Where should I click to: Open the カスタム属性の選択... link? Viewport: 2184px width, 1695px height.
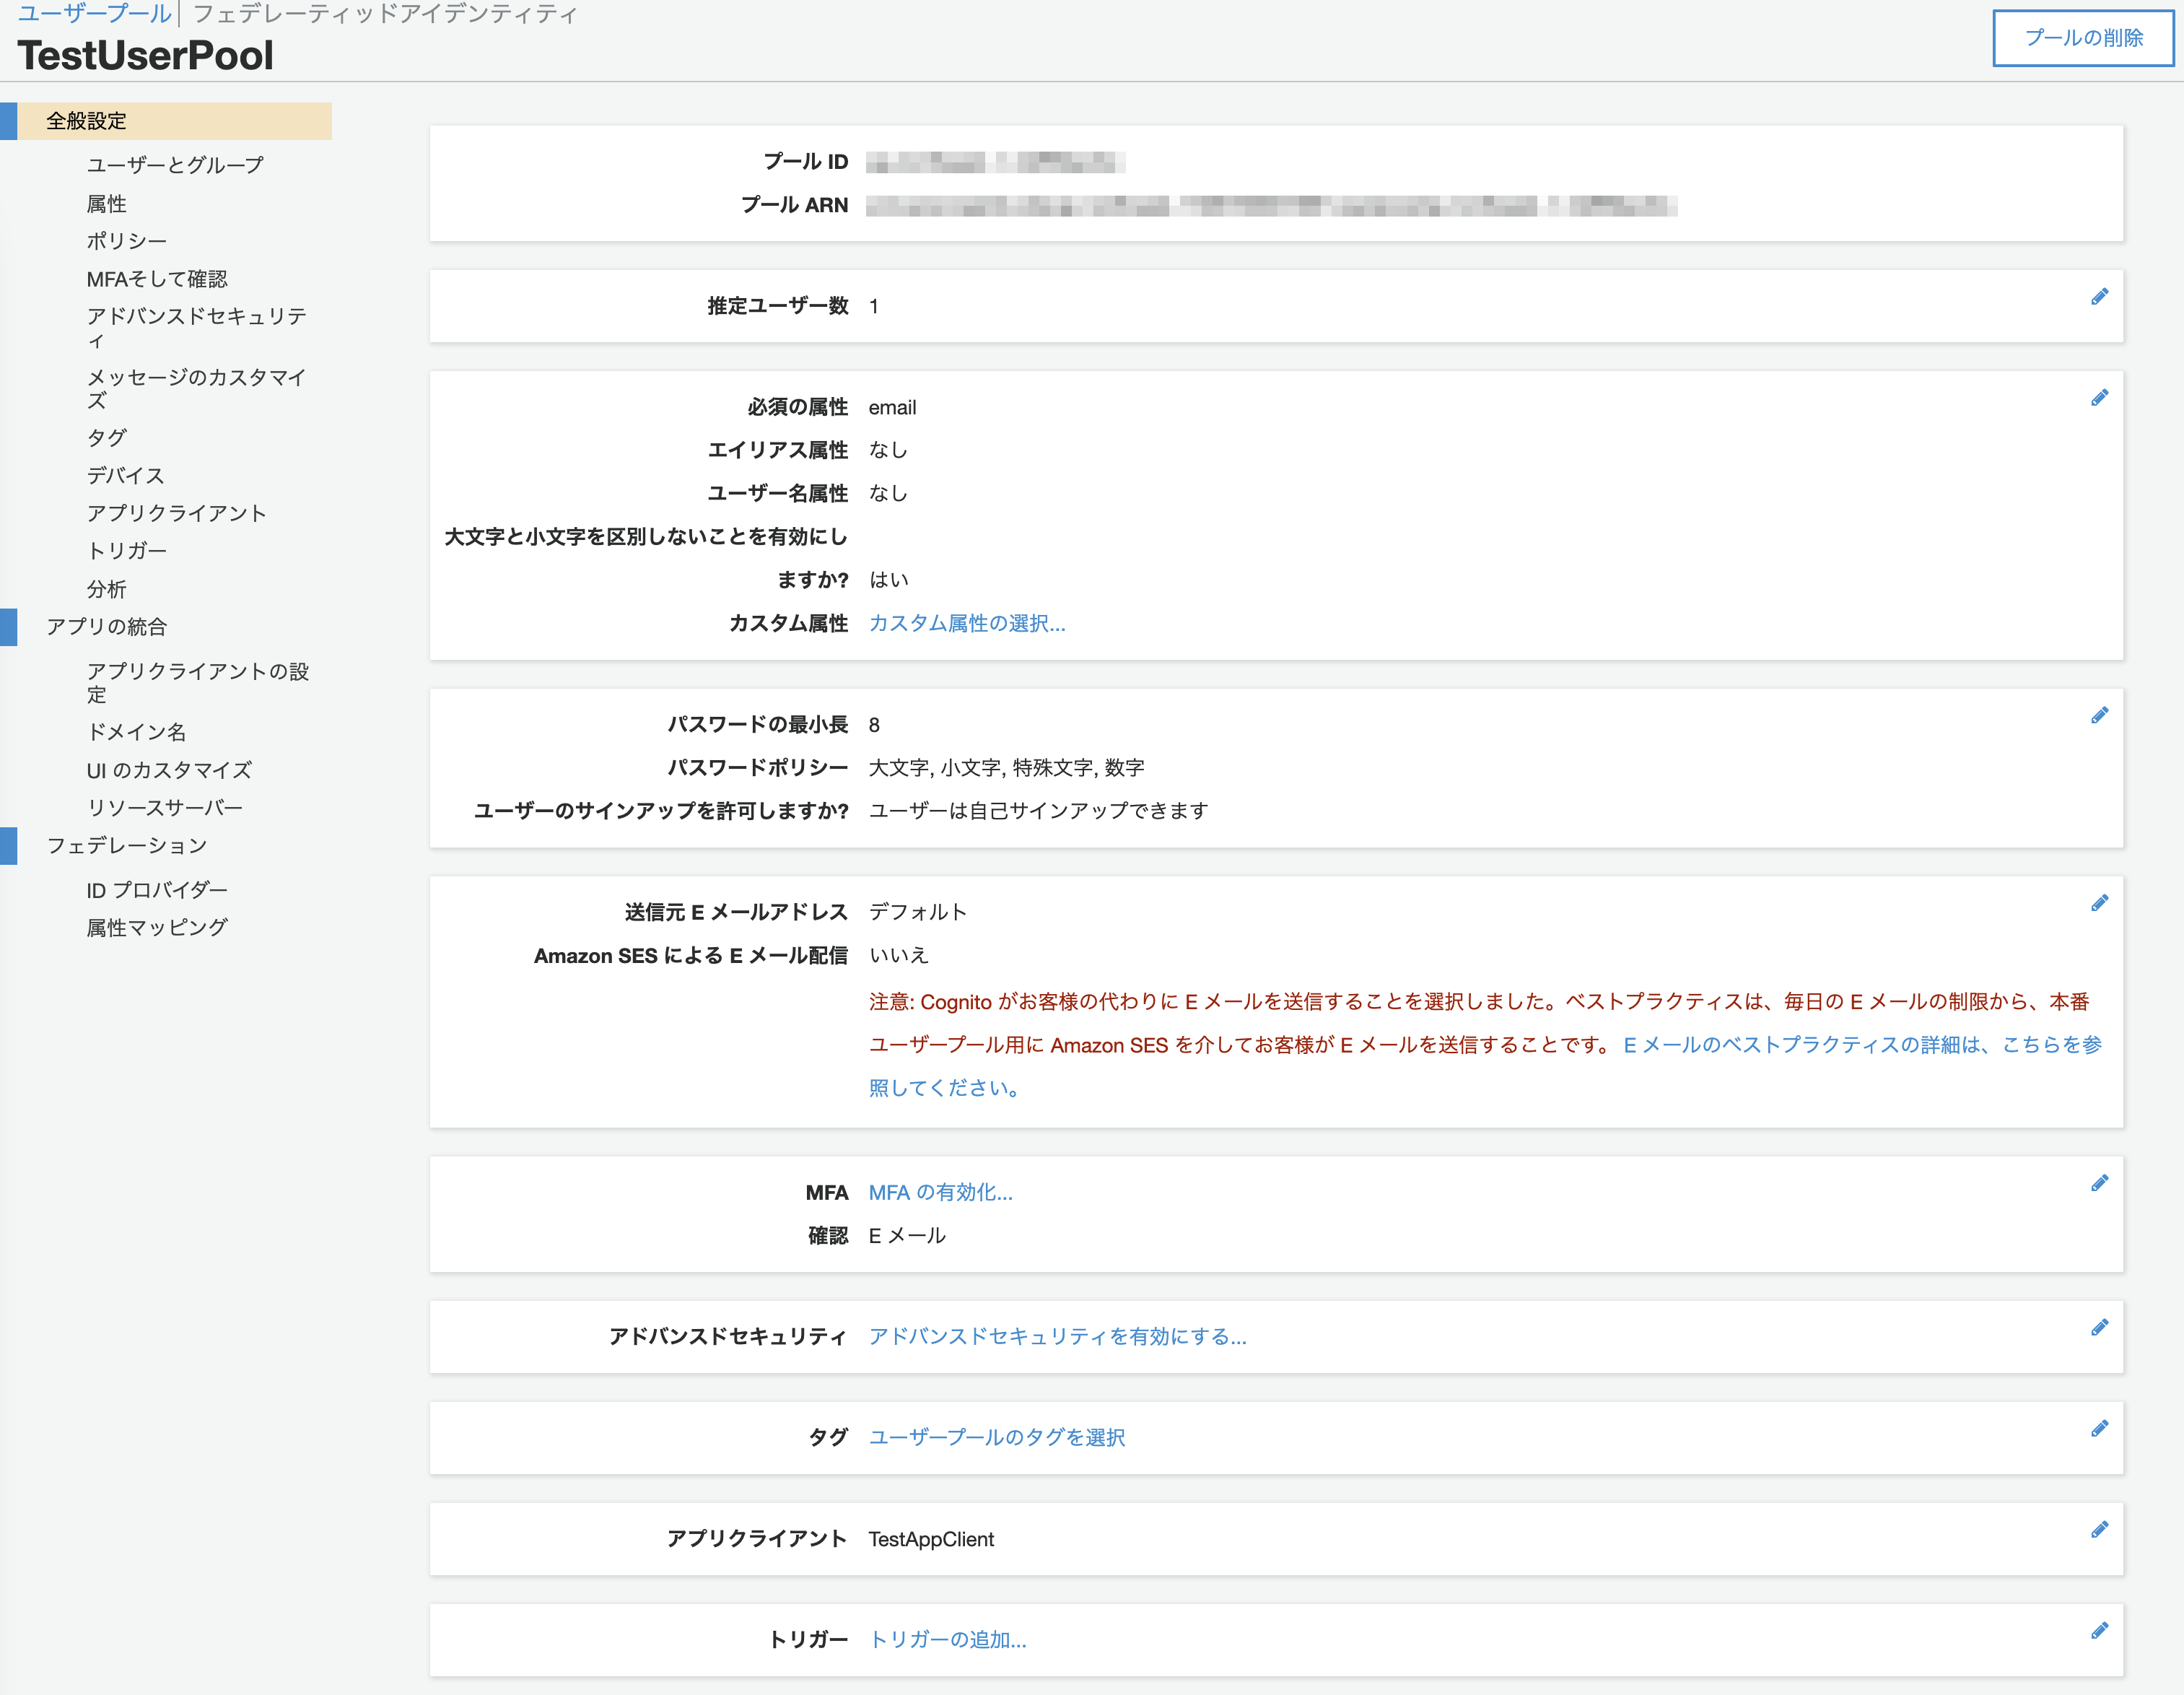tap(967, 623)
